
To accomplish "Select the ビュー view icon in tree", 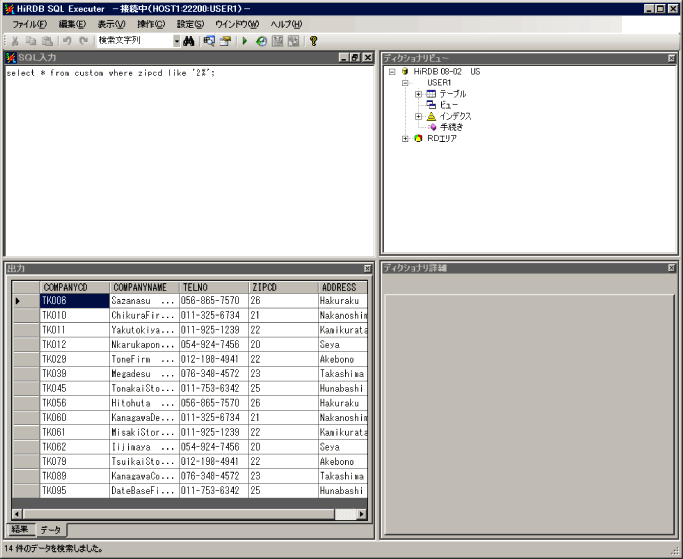I will tap(431, 105).
